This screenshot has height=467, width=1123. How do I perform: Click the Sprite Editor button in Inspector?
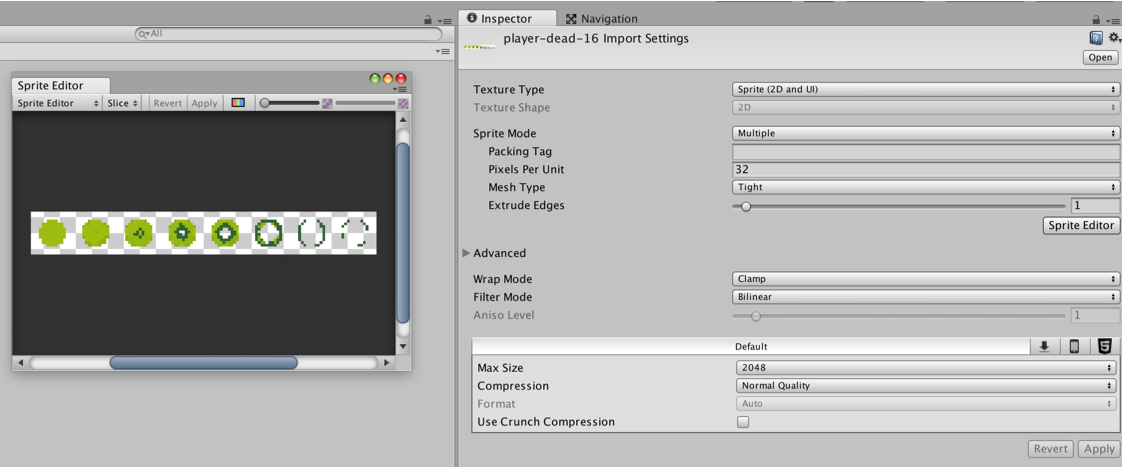[1081, 226]
